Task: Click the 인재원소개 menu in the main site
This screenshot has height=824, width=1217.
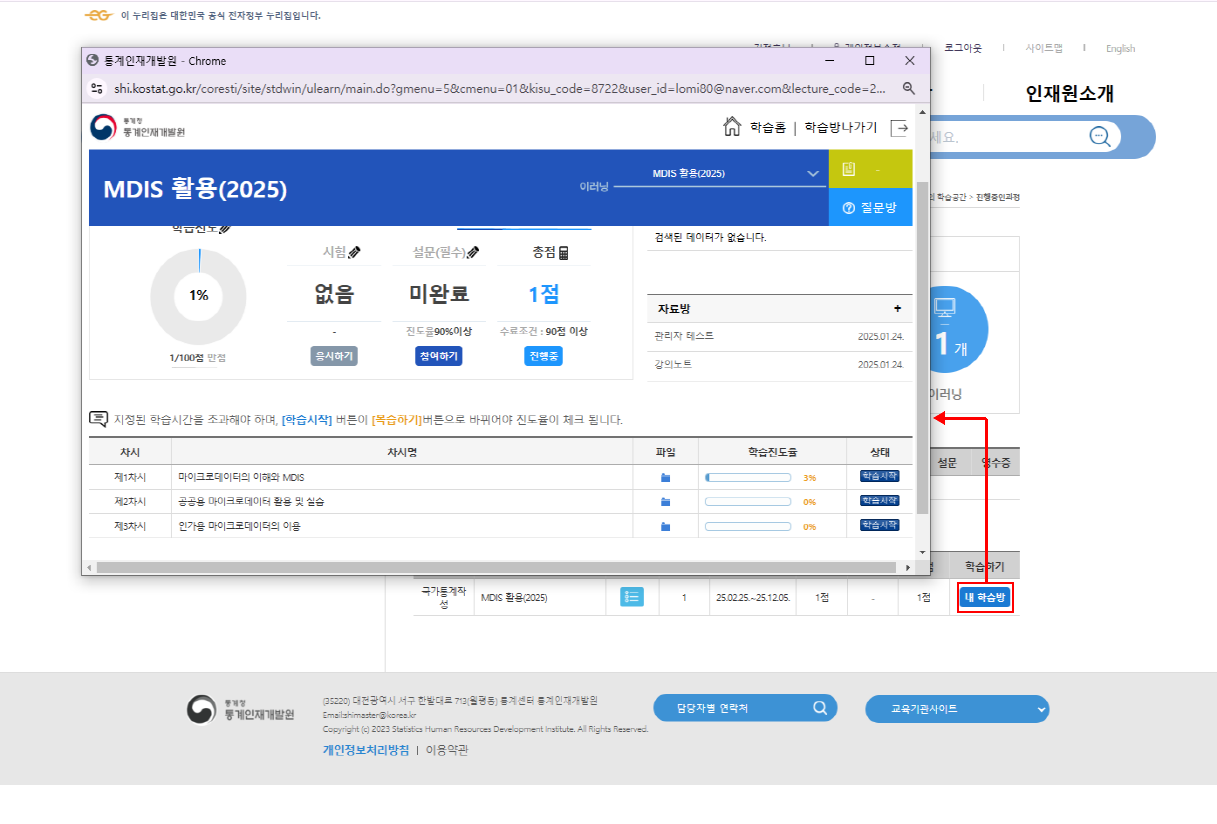Action: tap(1070, 94)
